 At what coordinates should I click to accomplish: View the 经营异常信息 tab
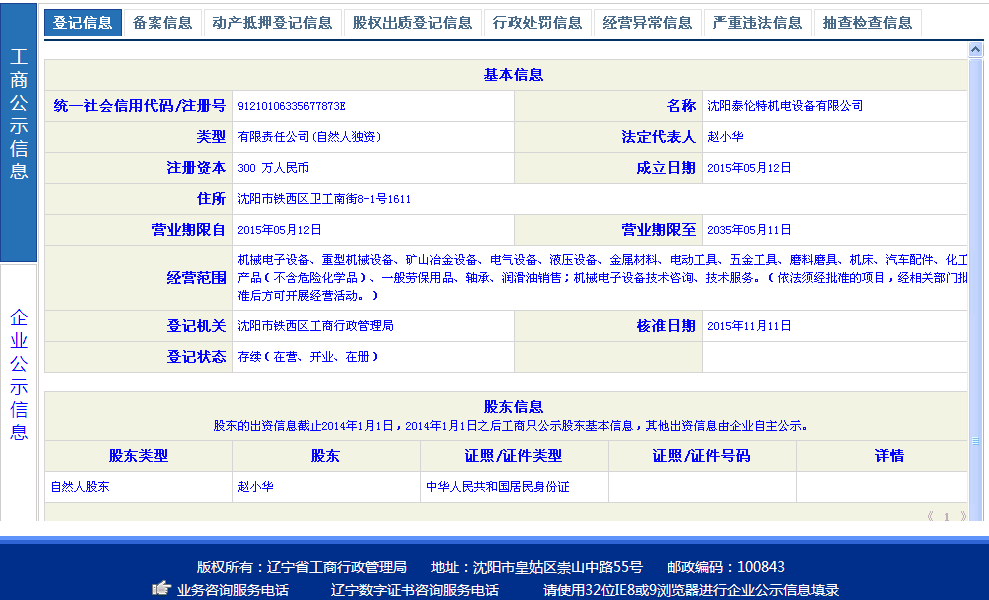pyautogui.click(x=647, y=23)
